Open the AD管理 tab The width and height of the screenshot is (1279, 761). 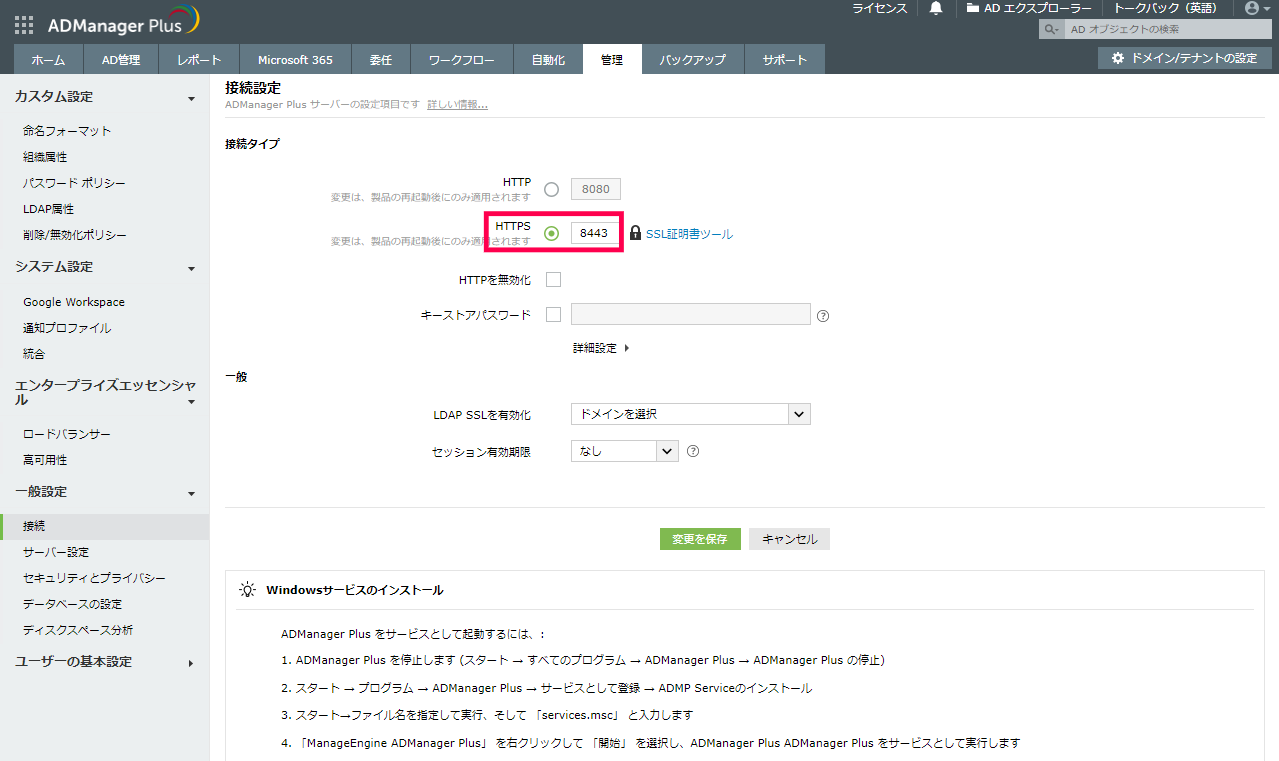(121, 59)
